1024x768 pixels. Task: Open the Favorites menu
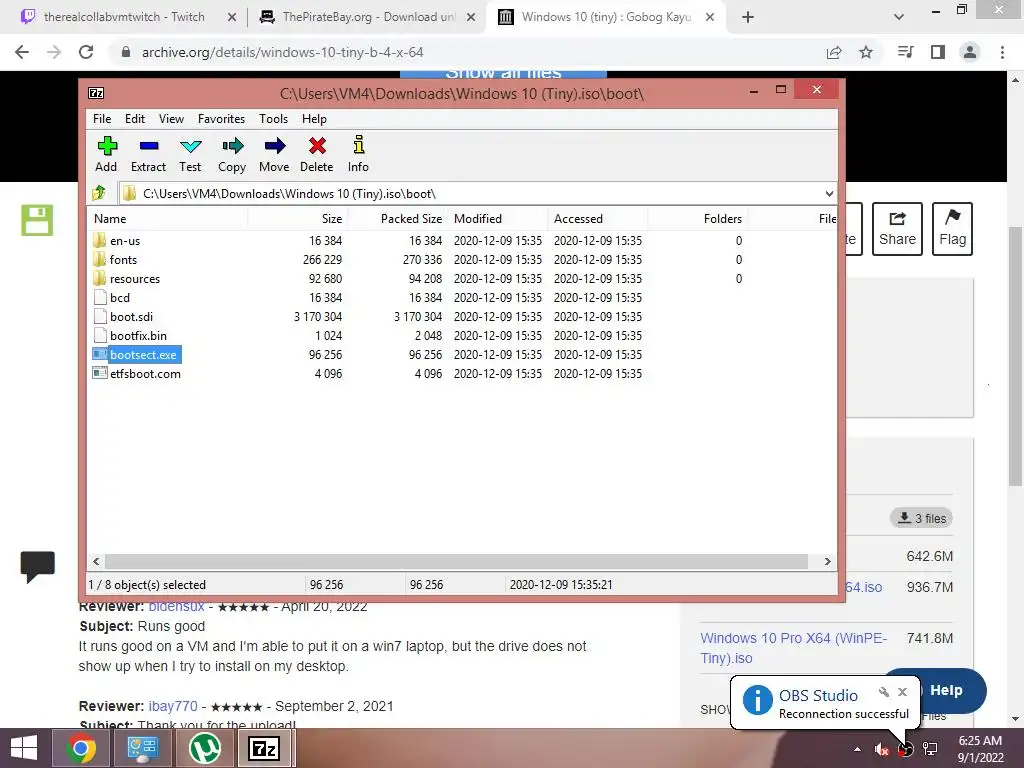point(221,119)
